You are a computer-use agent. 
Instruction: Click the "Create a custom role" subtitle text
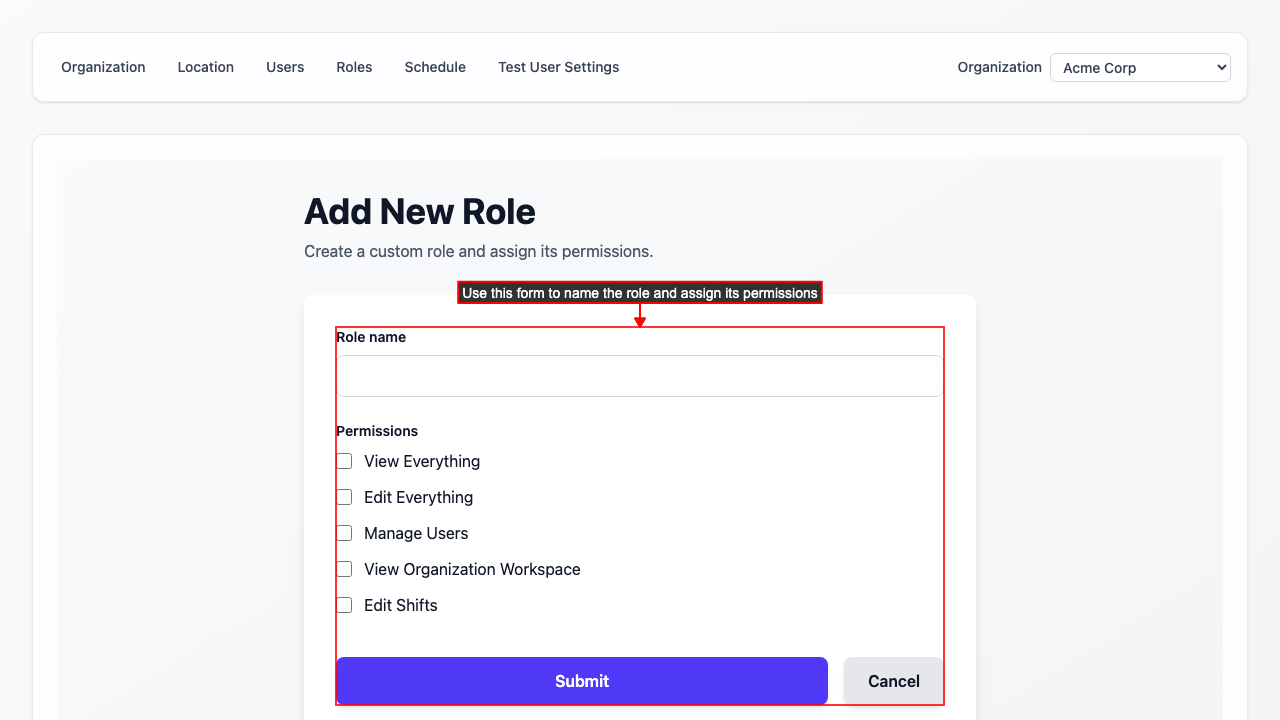pyautogui.click(x=478, y=251)
